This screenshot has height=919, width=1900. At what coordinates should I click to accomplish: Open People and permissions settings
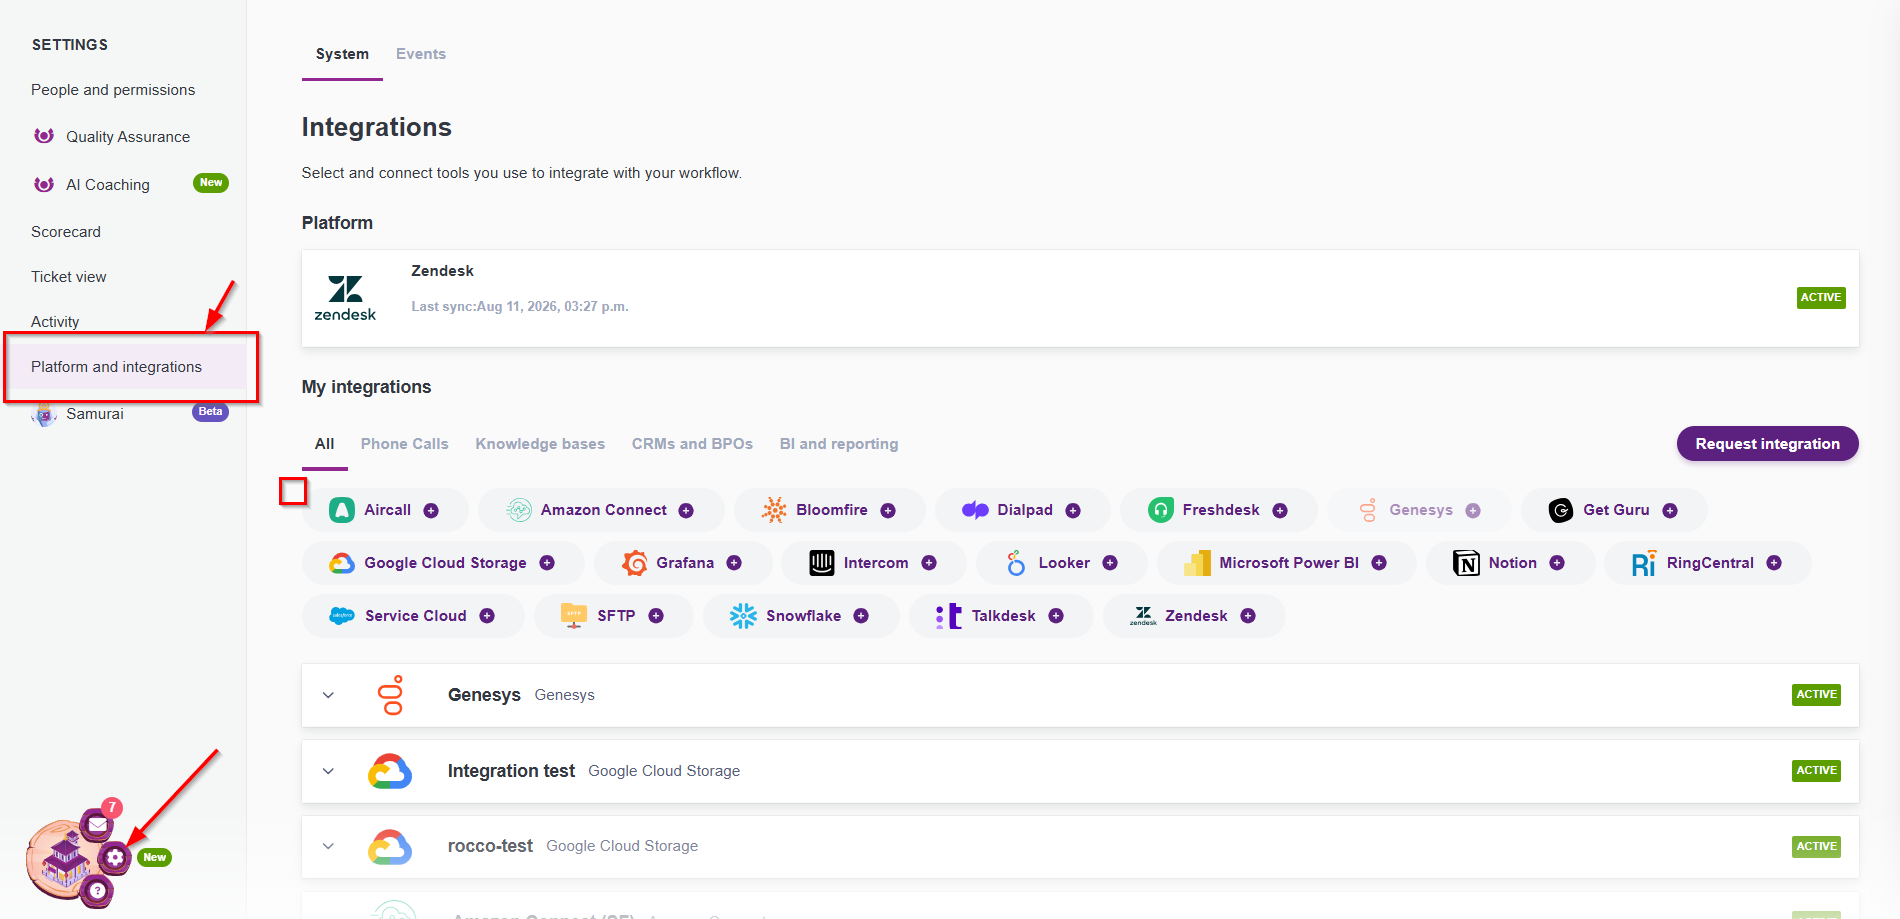[x=113, y=90]
